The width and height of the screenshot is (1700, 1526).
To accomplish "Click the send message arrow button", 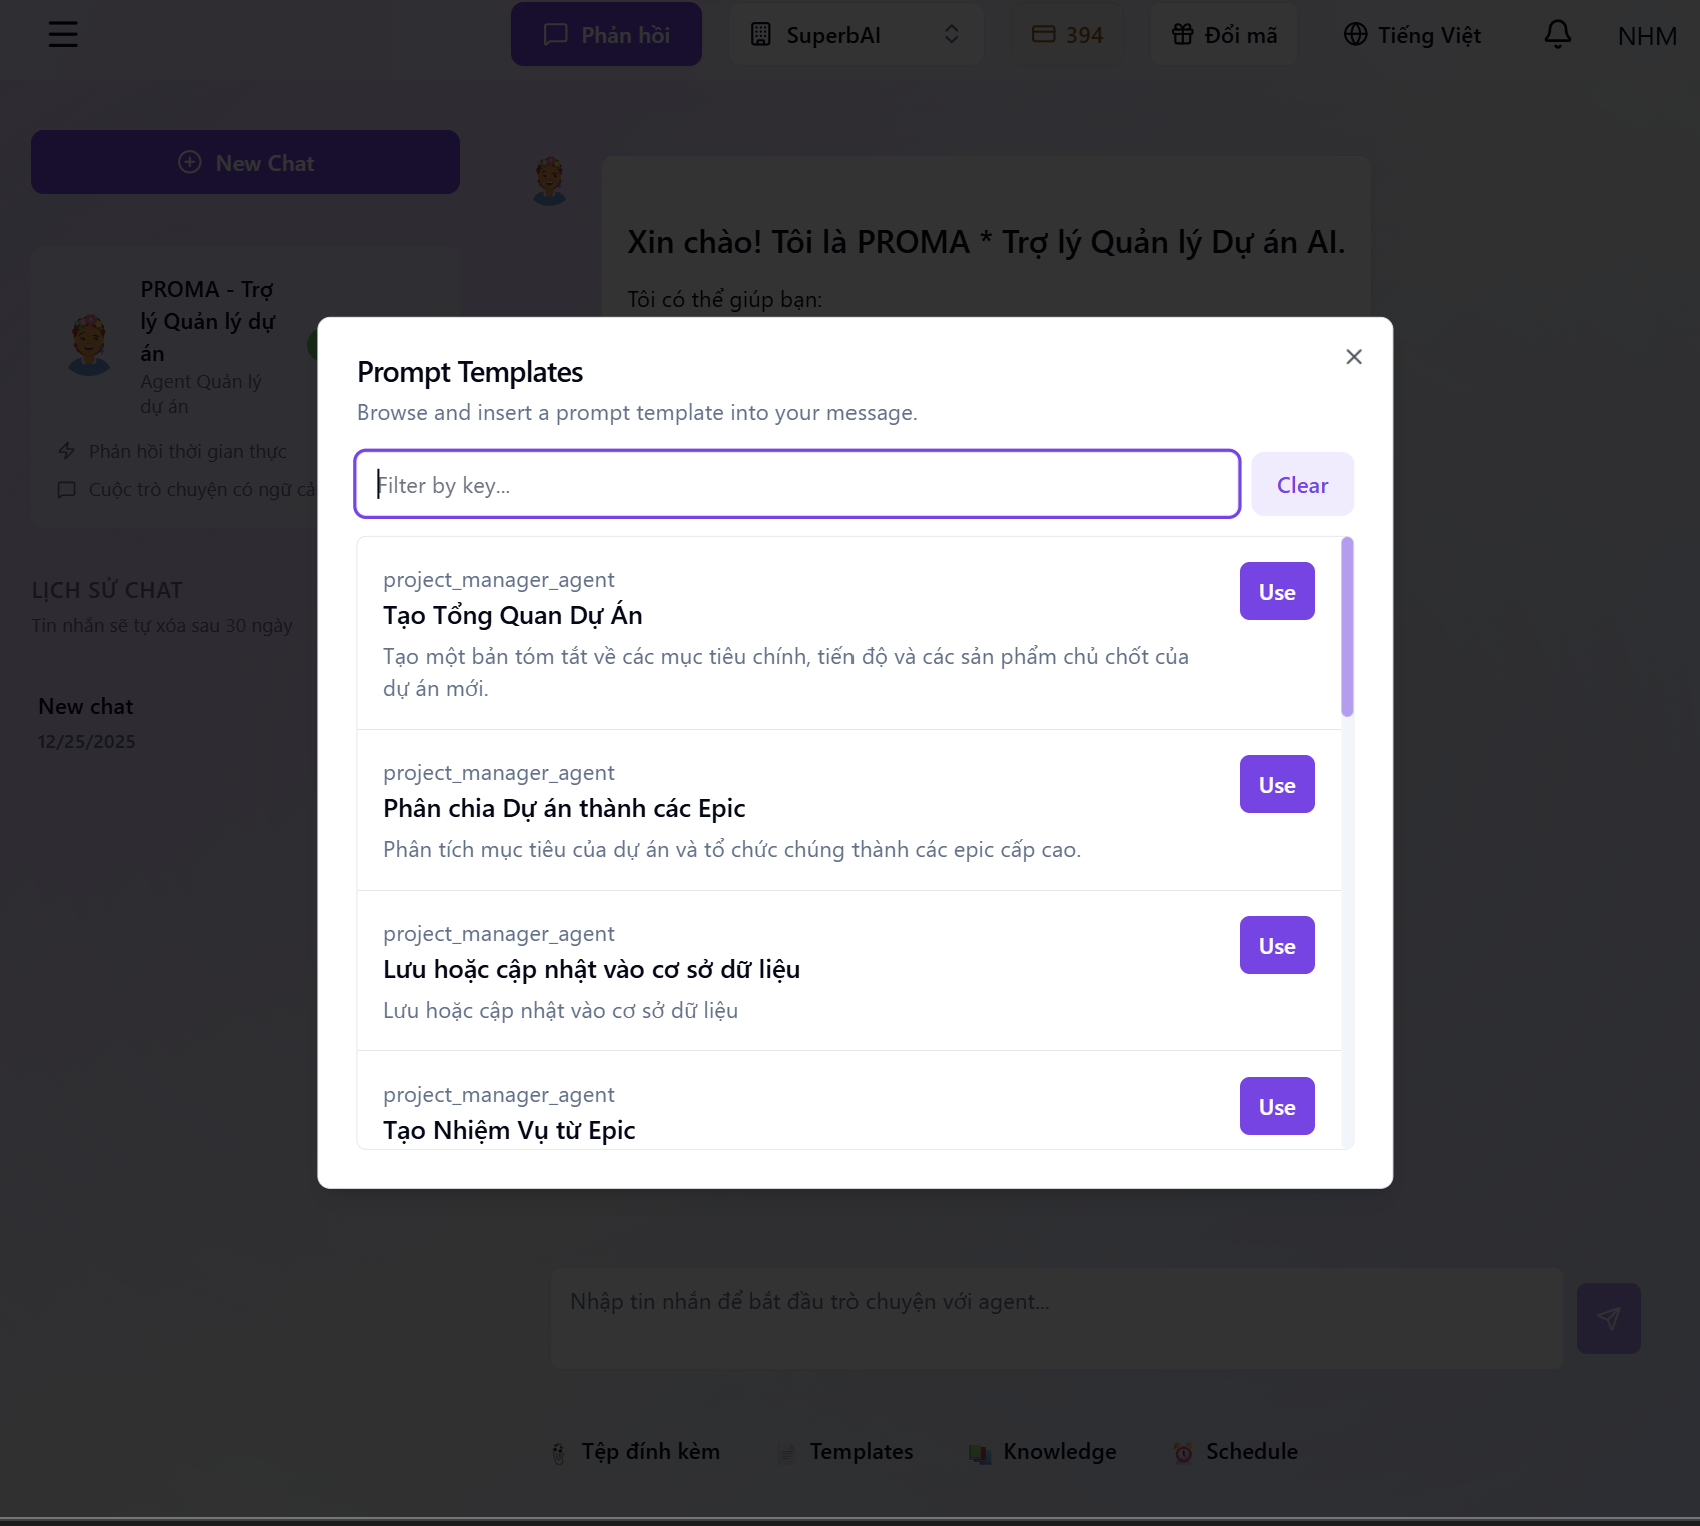I will (1608, 1318).
